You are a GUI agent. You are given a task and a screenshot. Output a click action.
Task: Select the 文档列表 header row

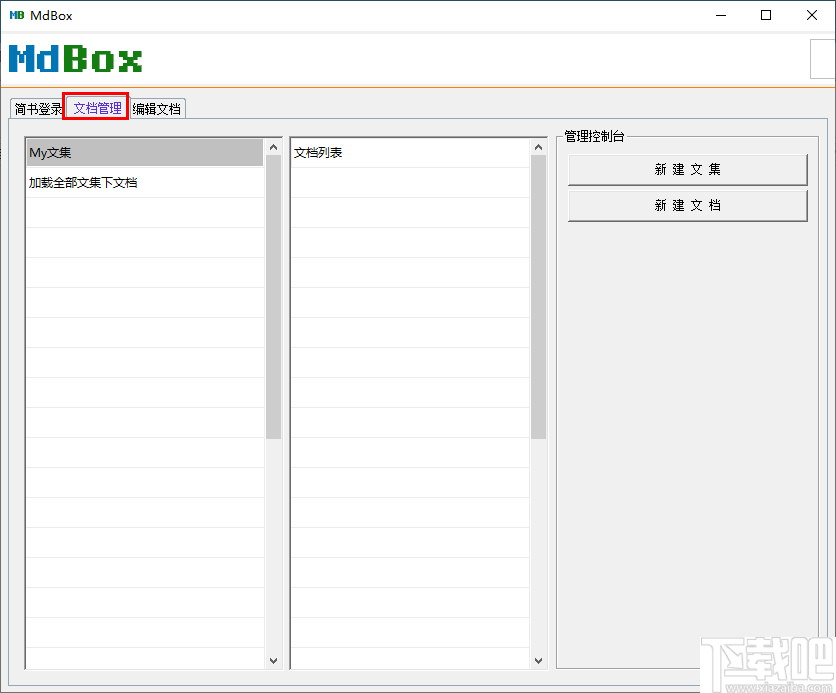[410, 151]
